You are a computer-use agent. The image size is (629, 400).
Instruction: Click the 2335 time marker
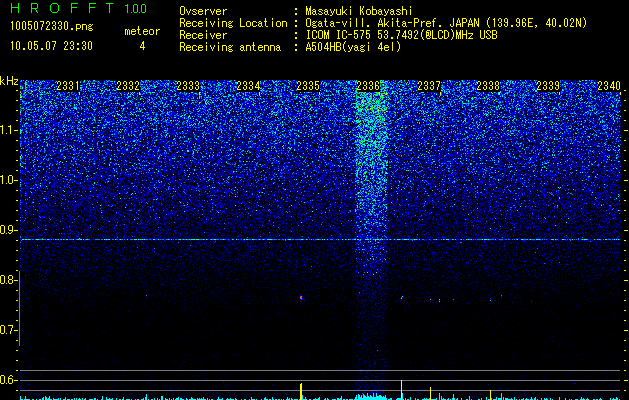pos(308,86)
